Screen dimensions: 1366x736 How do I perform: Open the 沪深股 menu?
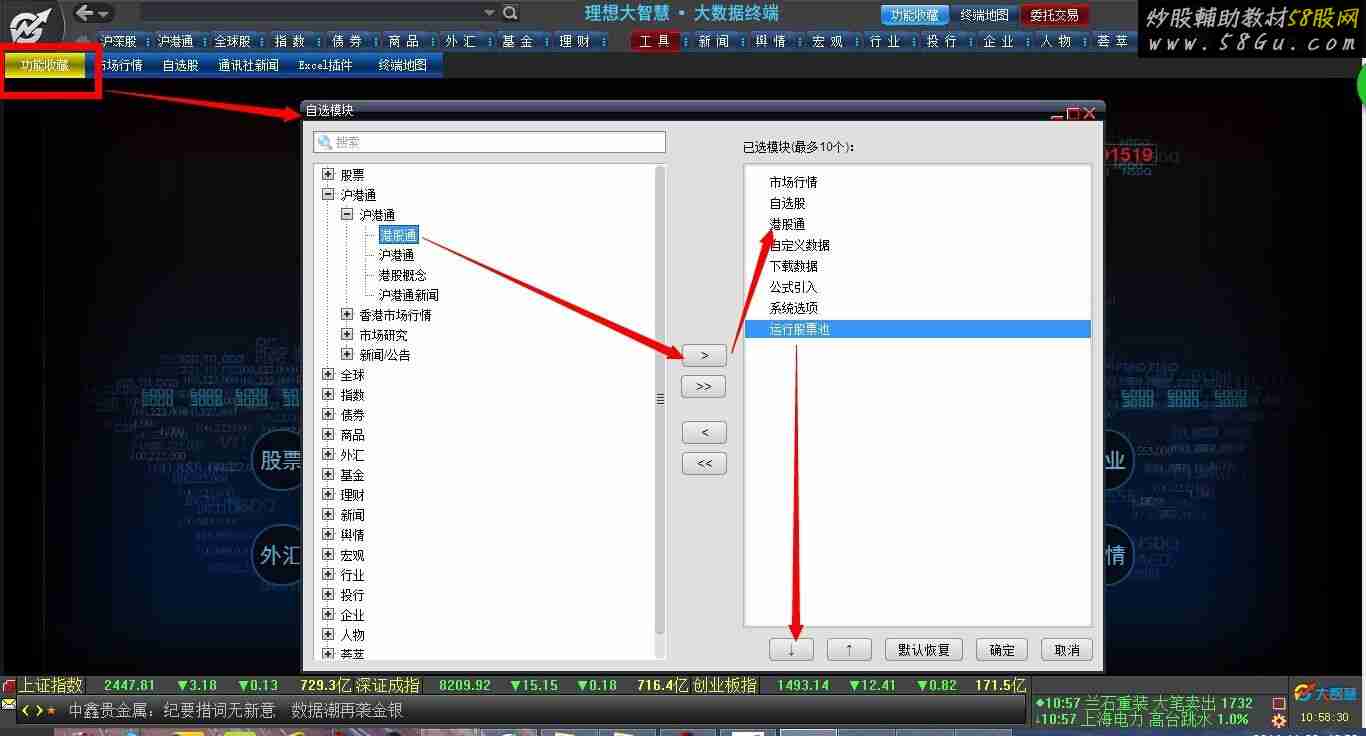(118, 41)
